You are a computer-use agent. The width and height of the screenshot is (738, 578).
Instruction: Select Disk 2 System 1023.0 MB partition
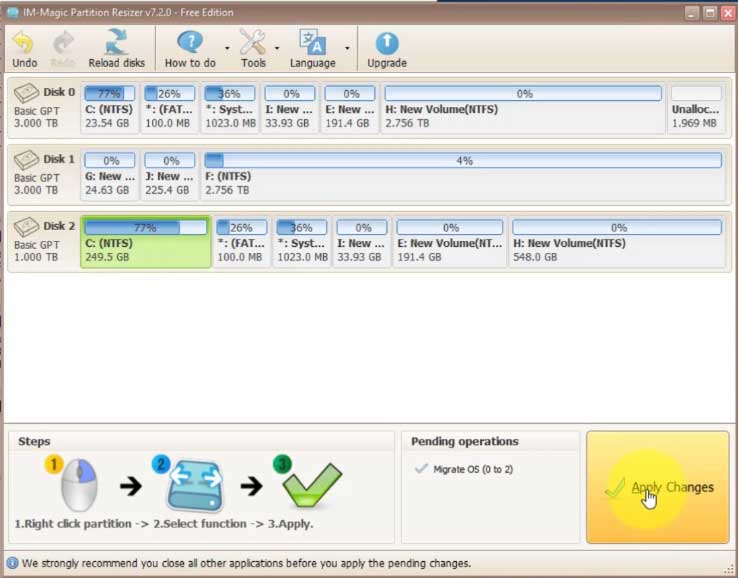coord(302,242)
